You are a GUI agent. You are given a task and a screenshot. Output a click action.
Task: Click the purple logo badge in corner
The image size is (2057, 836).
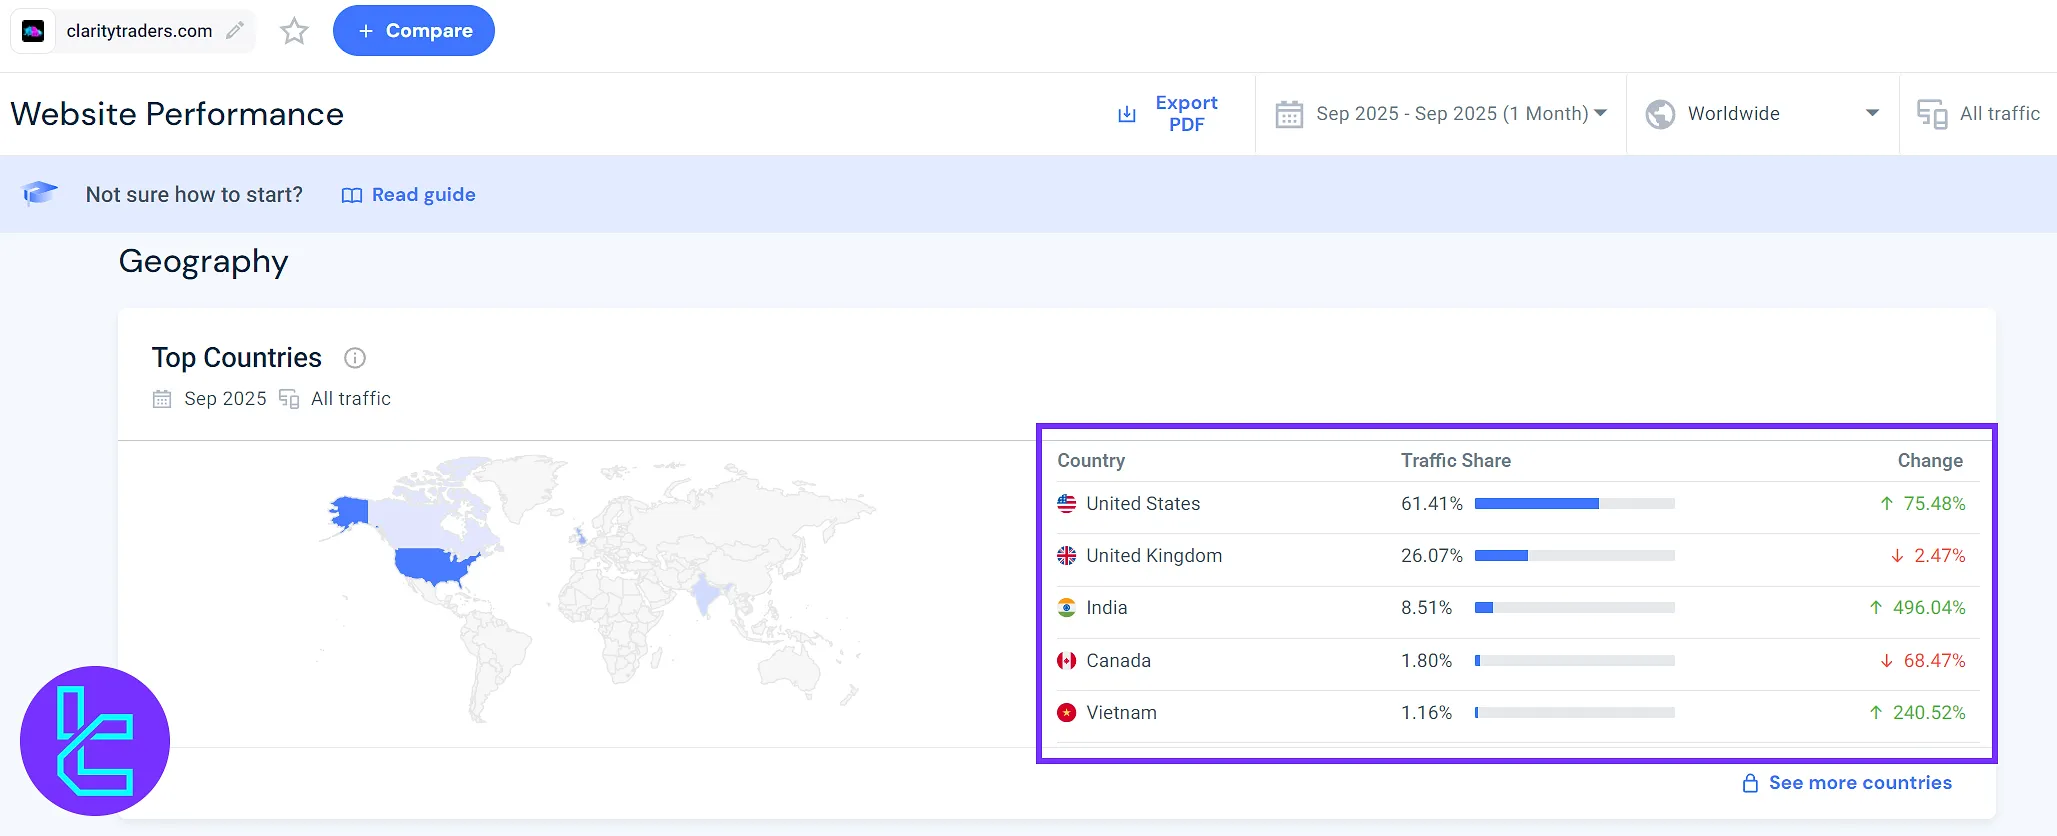tap(95, 741)
